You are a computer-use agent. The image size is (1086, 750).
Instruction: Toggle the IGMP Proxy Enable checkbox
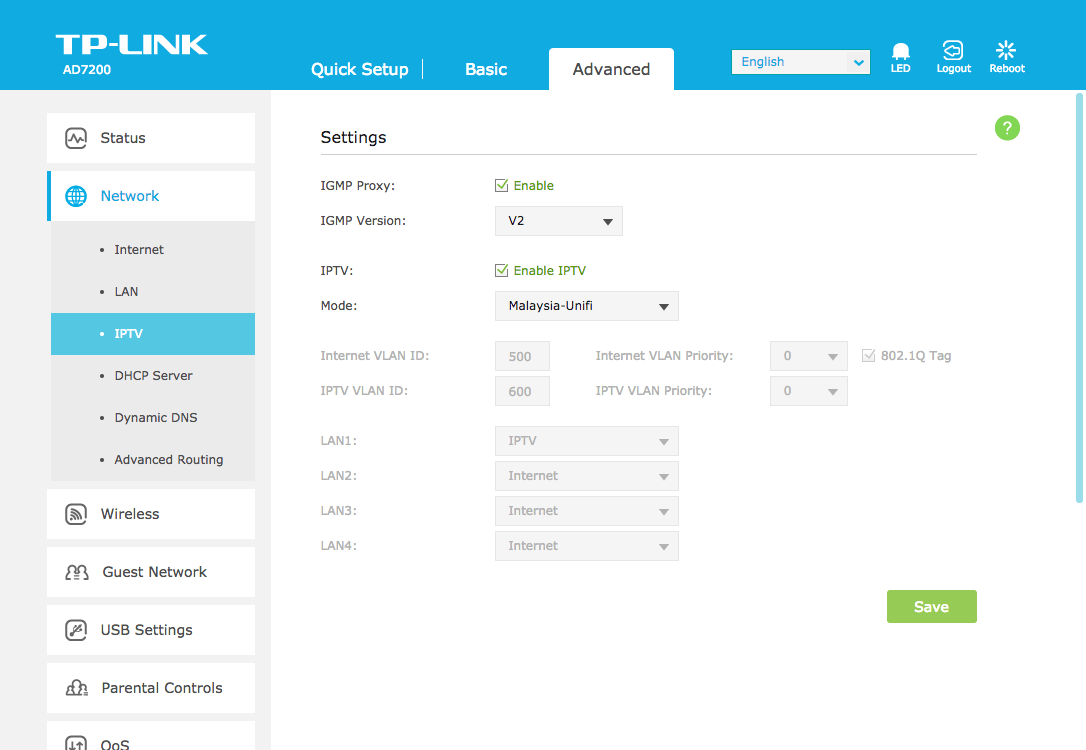coord(502,185)
